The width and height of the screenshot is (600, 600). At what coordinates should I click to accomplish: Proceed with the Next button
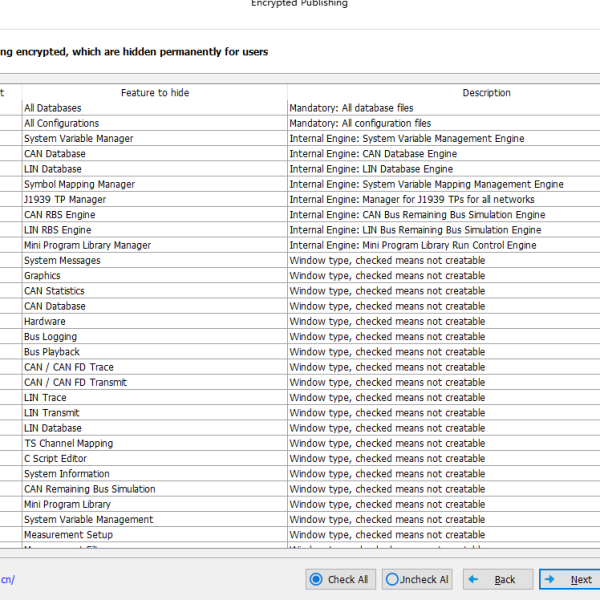(x=572, y=579)
